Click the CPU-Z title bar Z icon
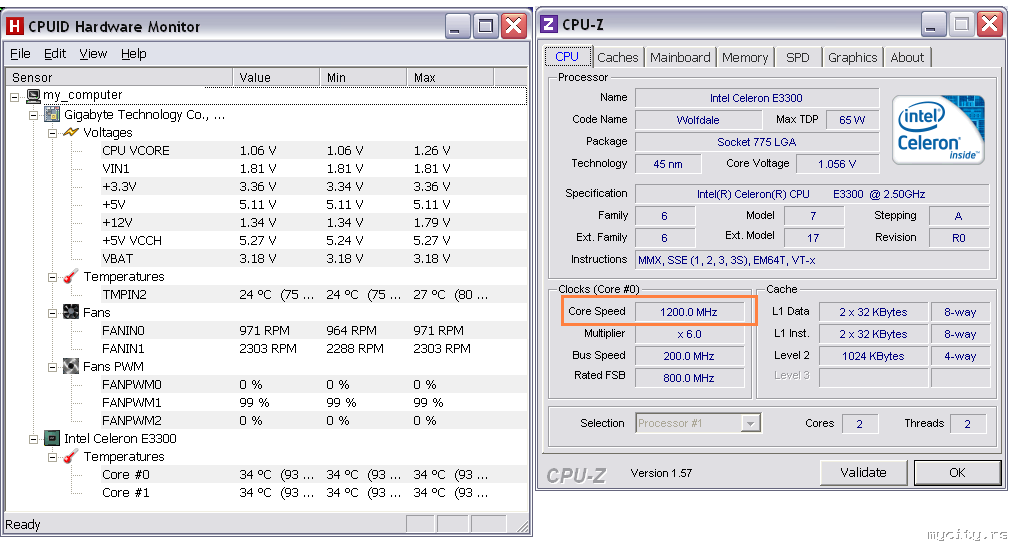 548,25
